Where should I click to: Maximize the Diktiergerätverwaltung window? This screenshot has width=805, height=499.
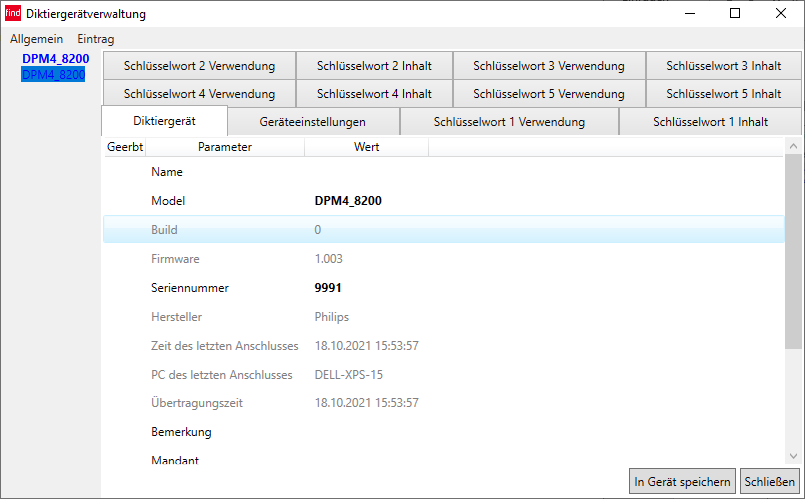tap(735, 13)
